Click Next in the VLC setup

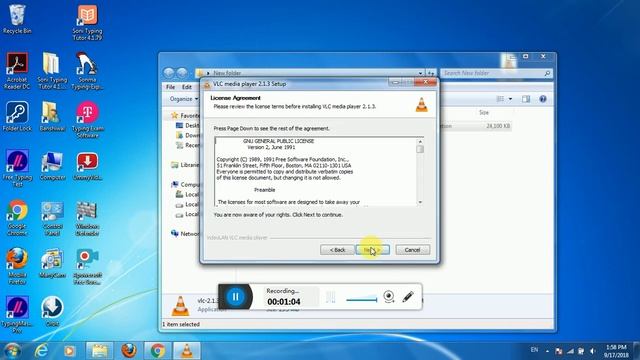point(373,250)
